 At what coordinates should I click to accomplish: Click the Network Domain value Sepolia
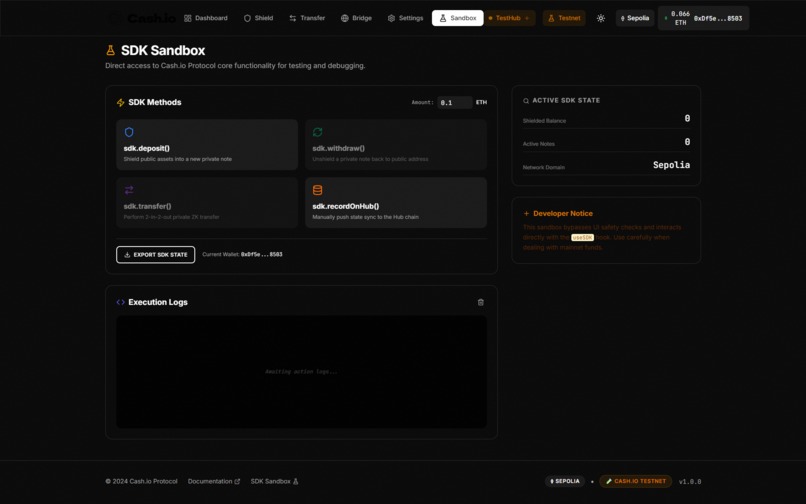671,165
